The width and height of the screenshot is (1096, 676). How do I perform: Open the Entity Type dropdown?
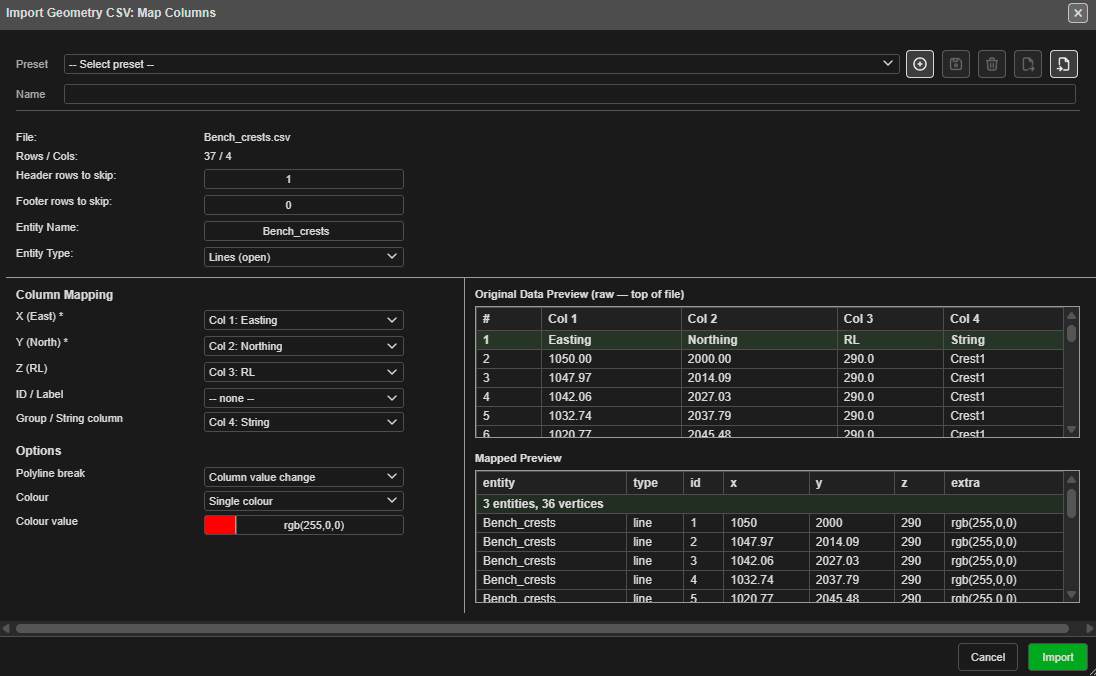tap(303, 257)
